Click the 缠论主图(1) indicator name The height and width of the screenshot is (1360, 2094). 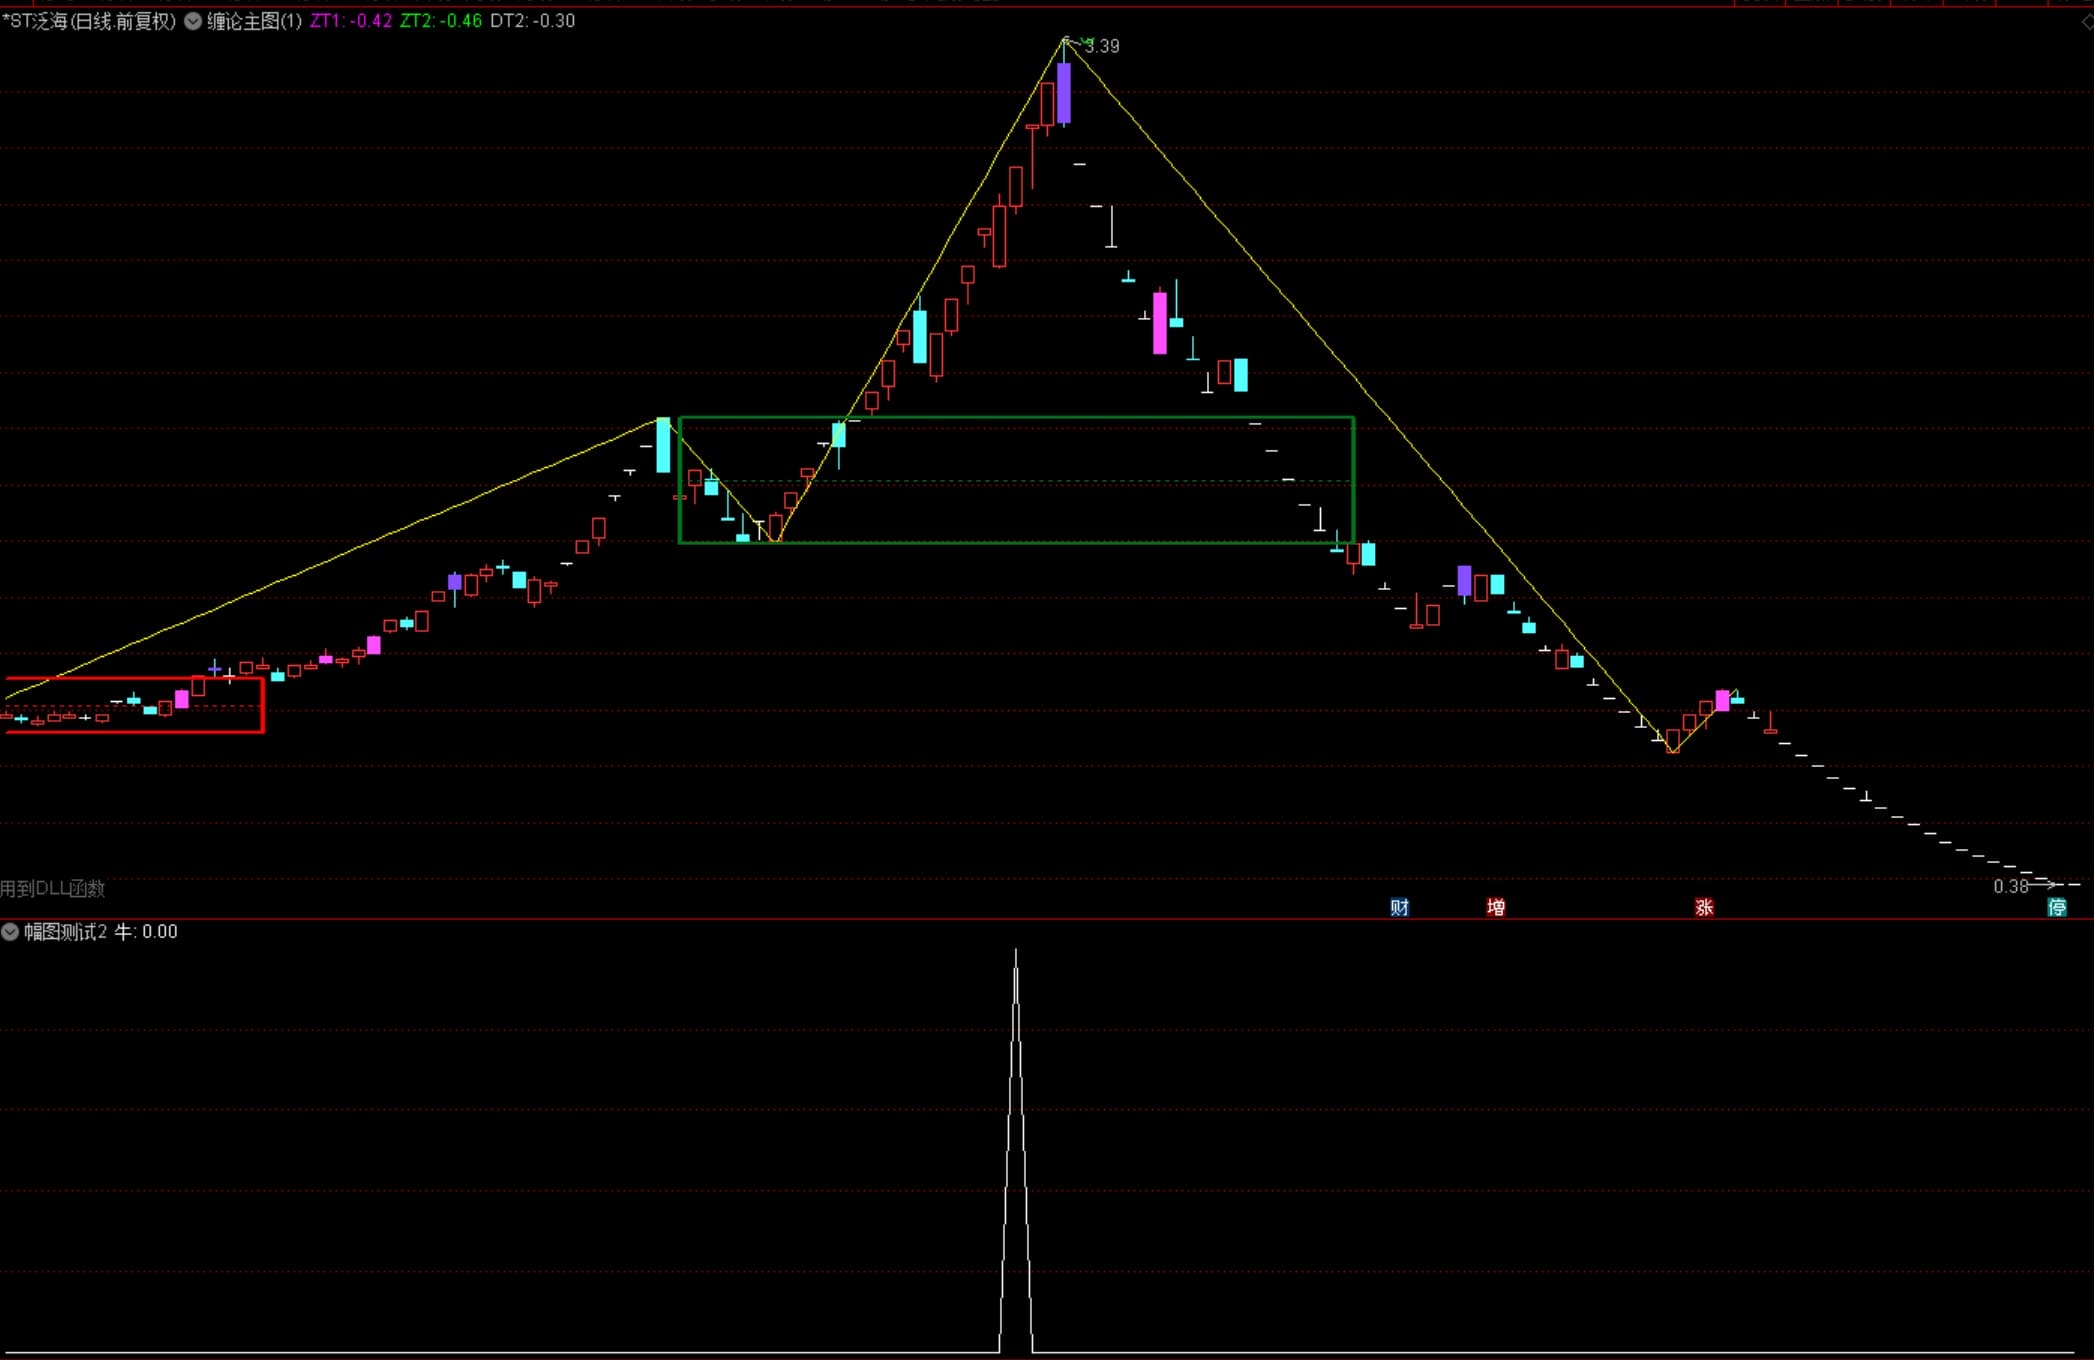pyautogui.click(x=254, y=21)
